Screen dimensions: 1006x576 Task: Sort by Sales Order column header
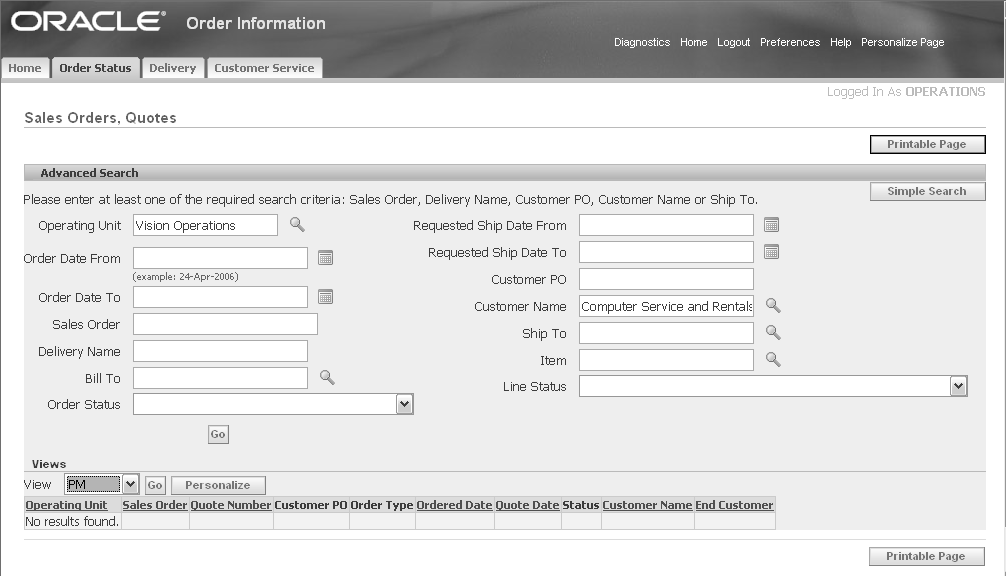[155, 505]
